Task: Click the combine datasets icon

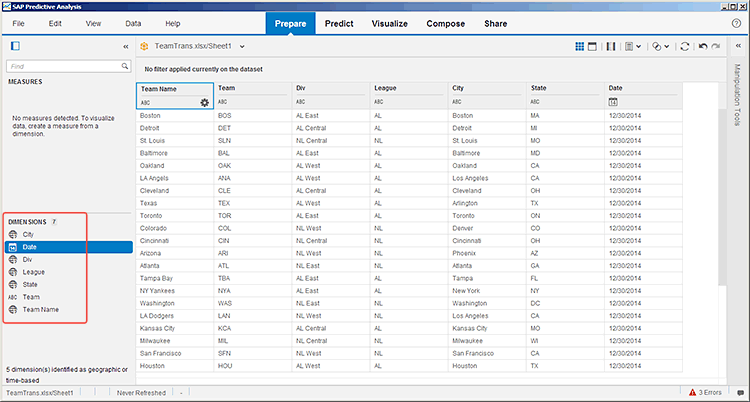Action: coord(657,46)
